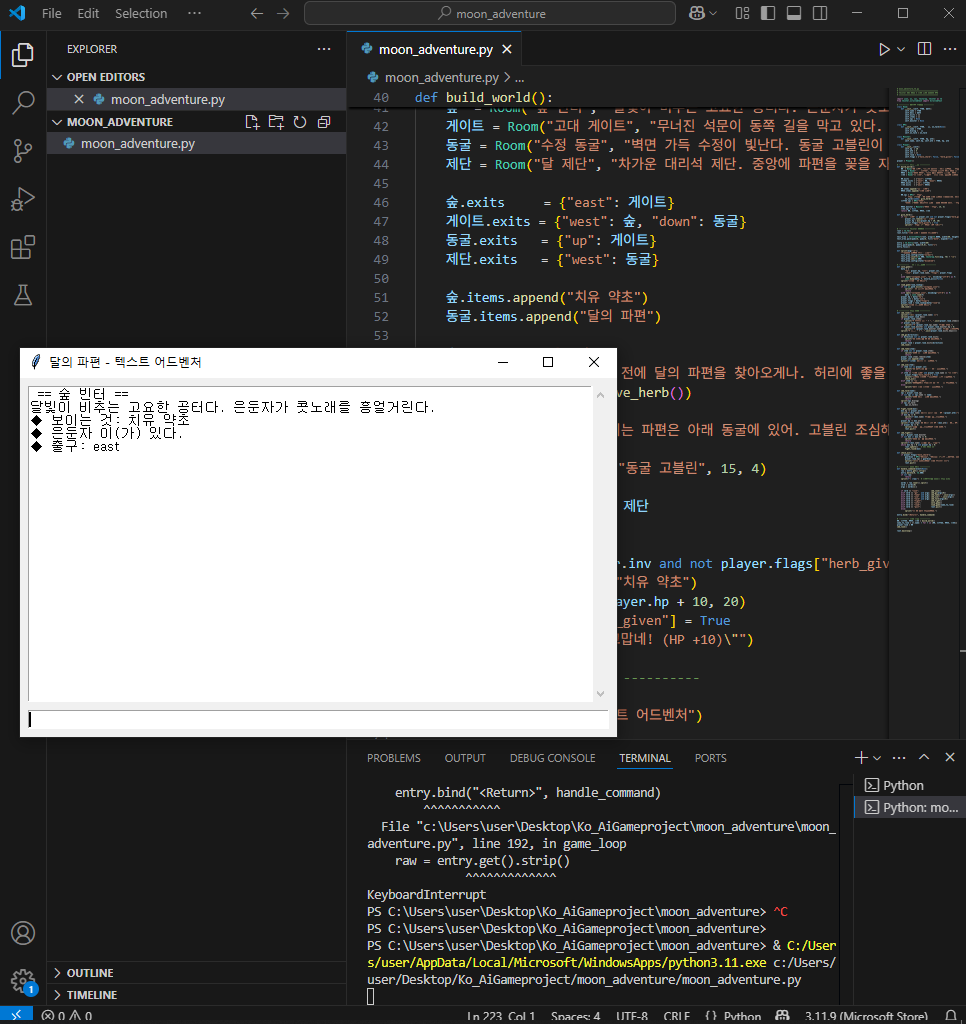This screenshot has height=1024, width=966.
Task: Select the moon_adventure.py editor tab
Action: pyautogui.click(x=436, y=50)
